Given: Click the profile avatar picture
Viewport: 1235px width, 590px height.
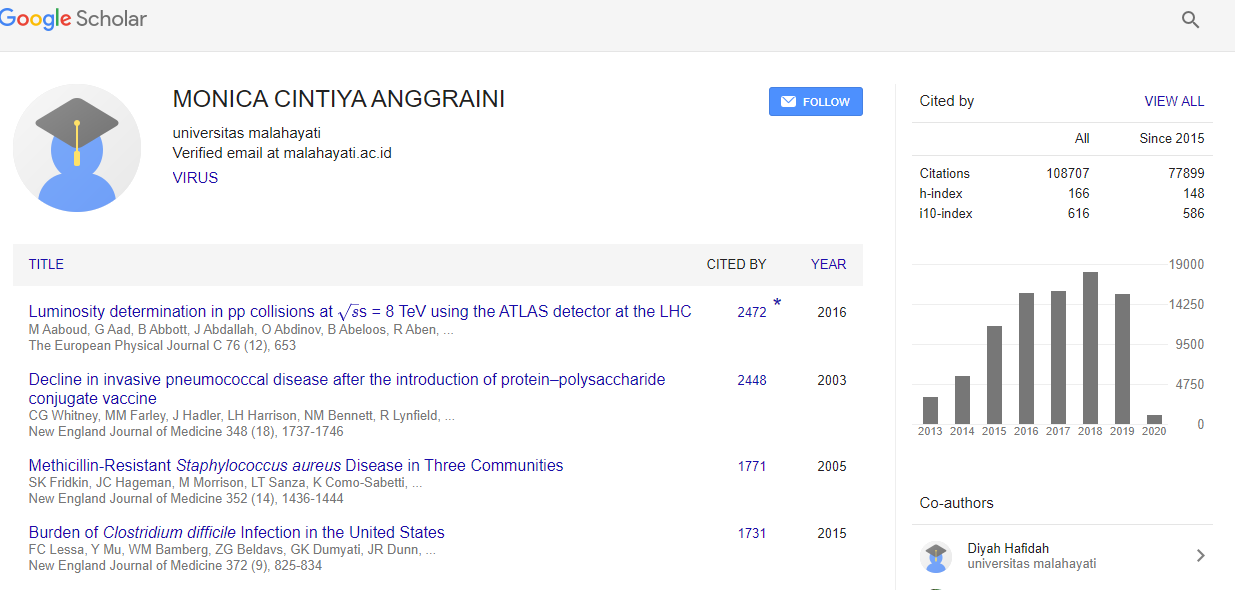Looking at the screenshot, I should 77,148.
